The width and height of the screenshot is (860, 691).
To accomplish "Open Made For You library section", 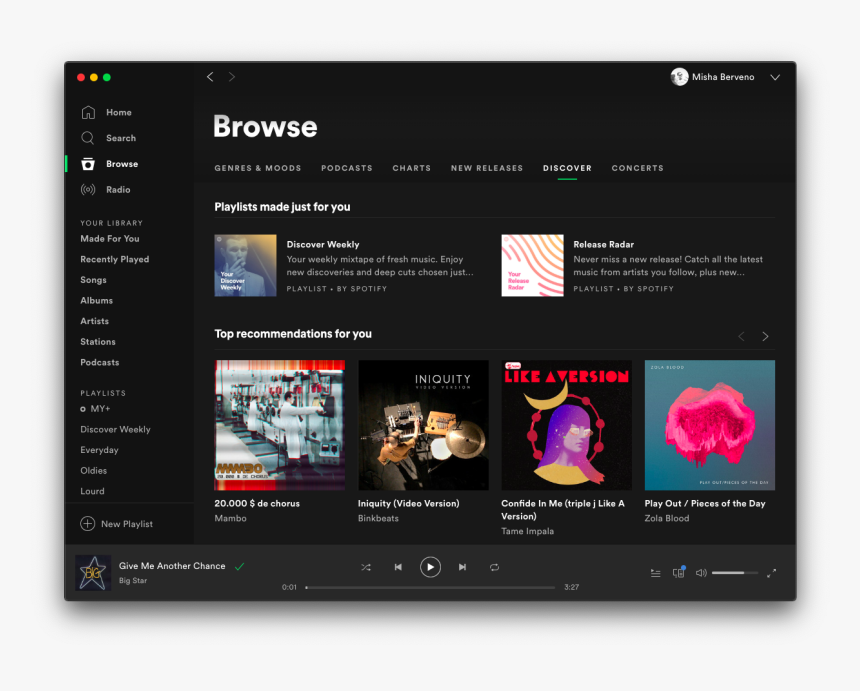I will pyautogui.click(x=110, y=239).
